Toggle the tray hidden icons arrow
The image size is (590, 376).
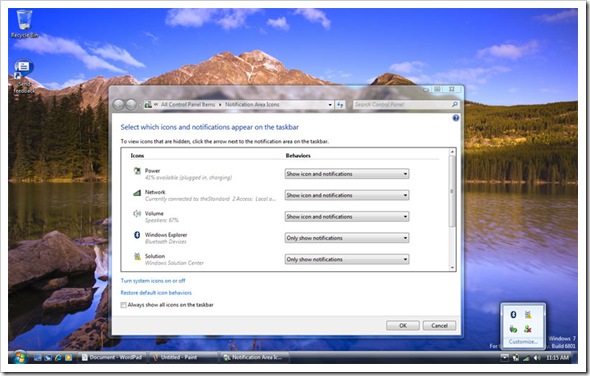point(505,357)
